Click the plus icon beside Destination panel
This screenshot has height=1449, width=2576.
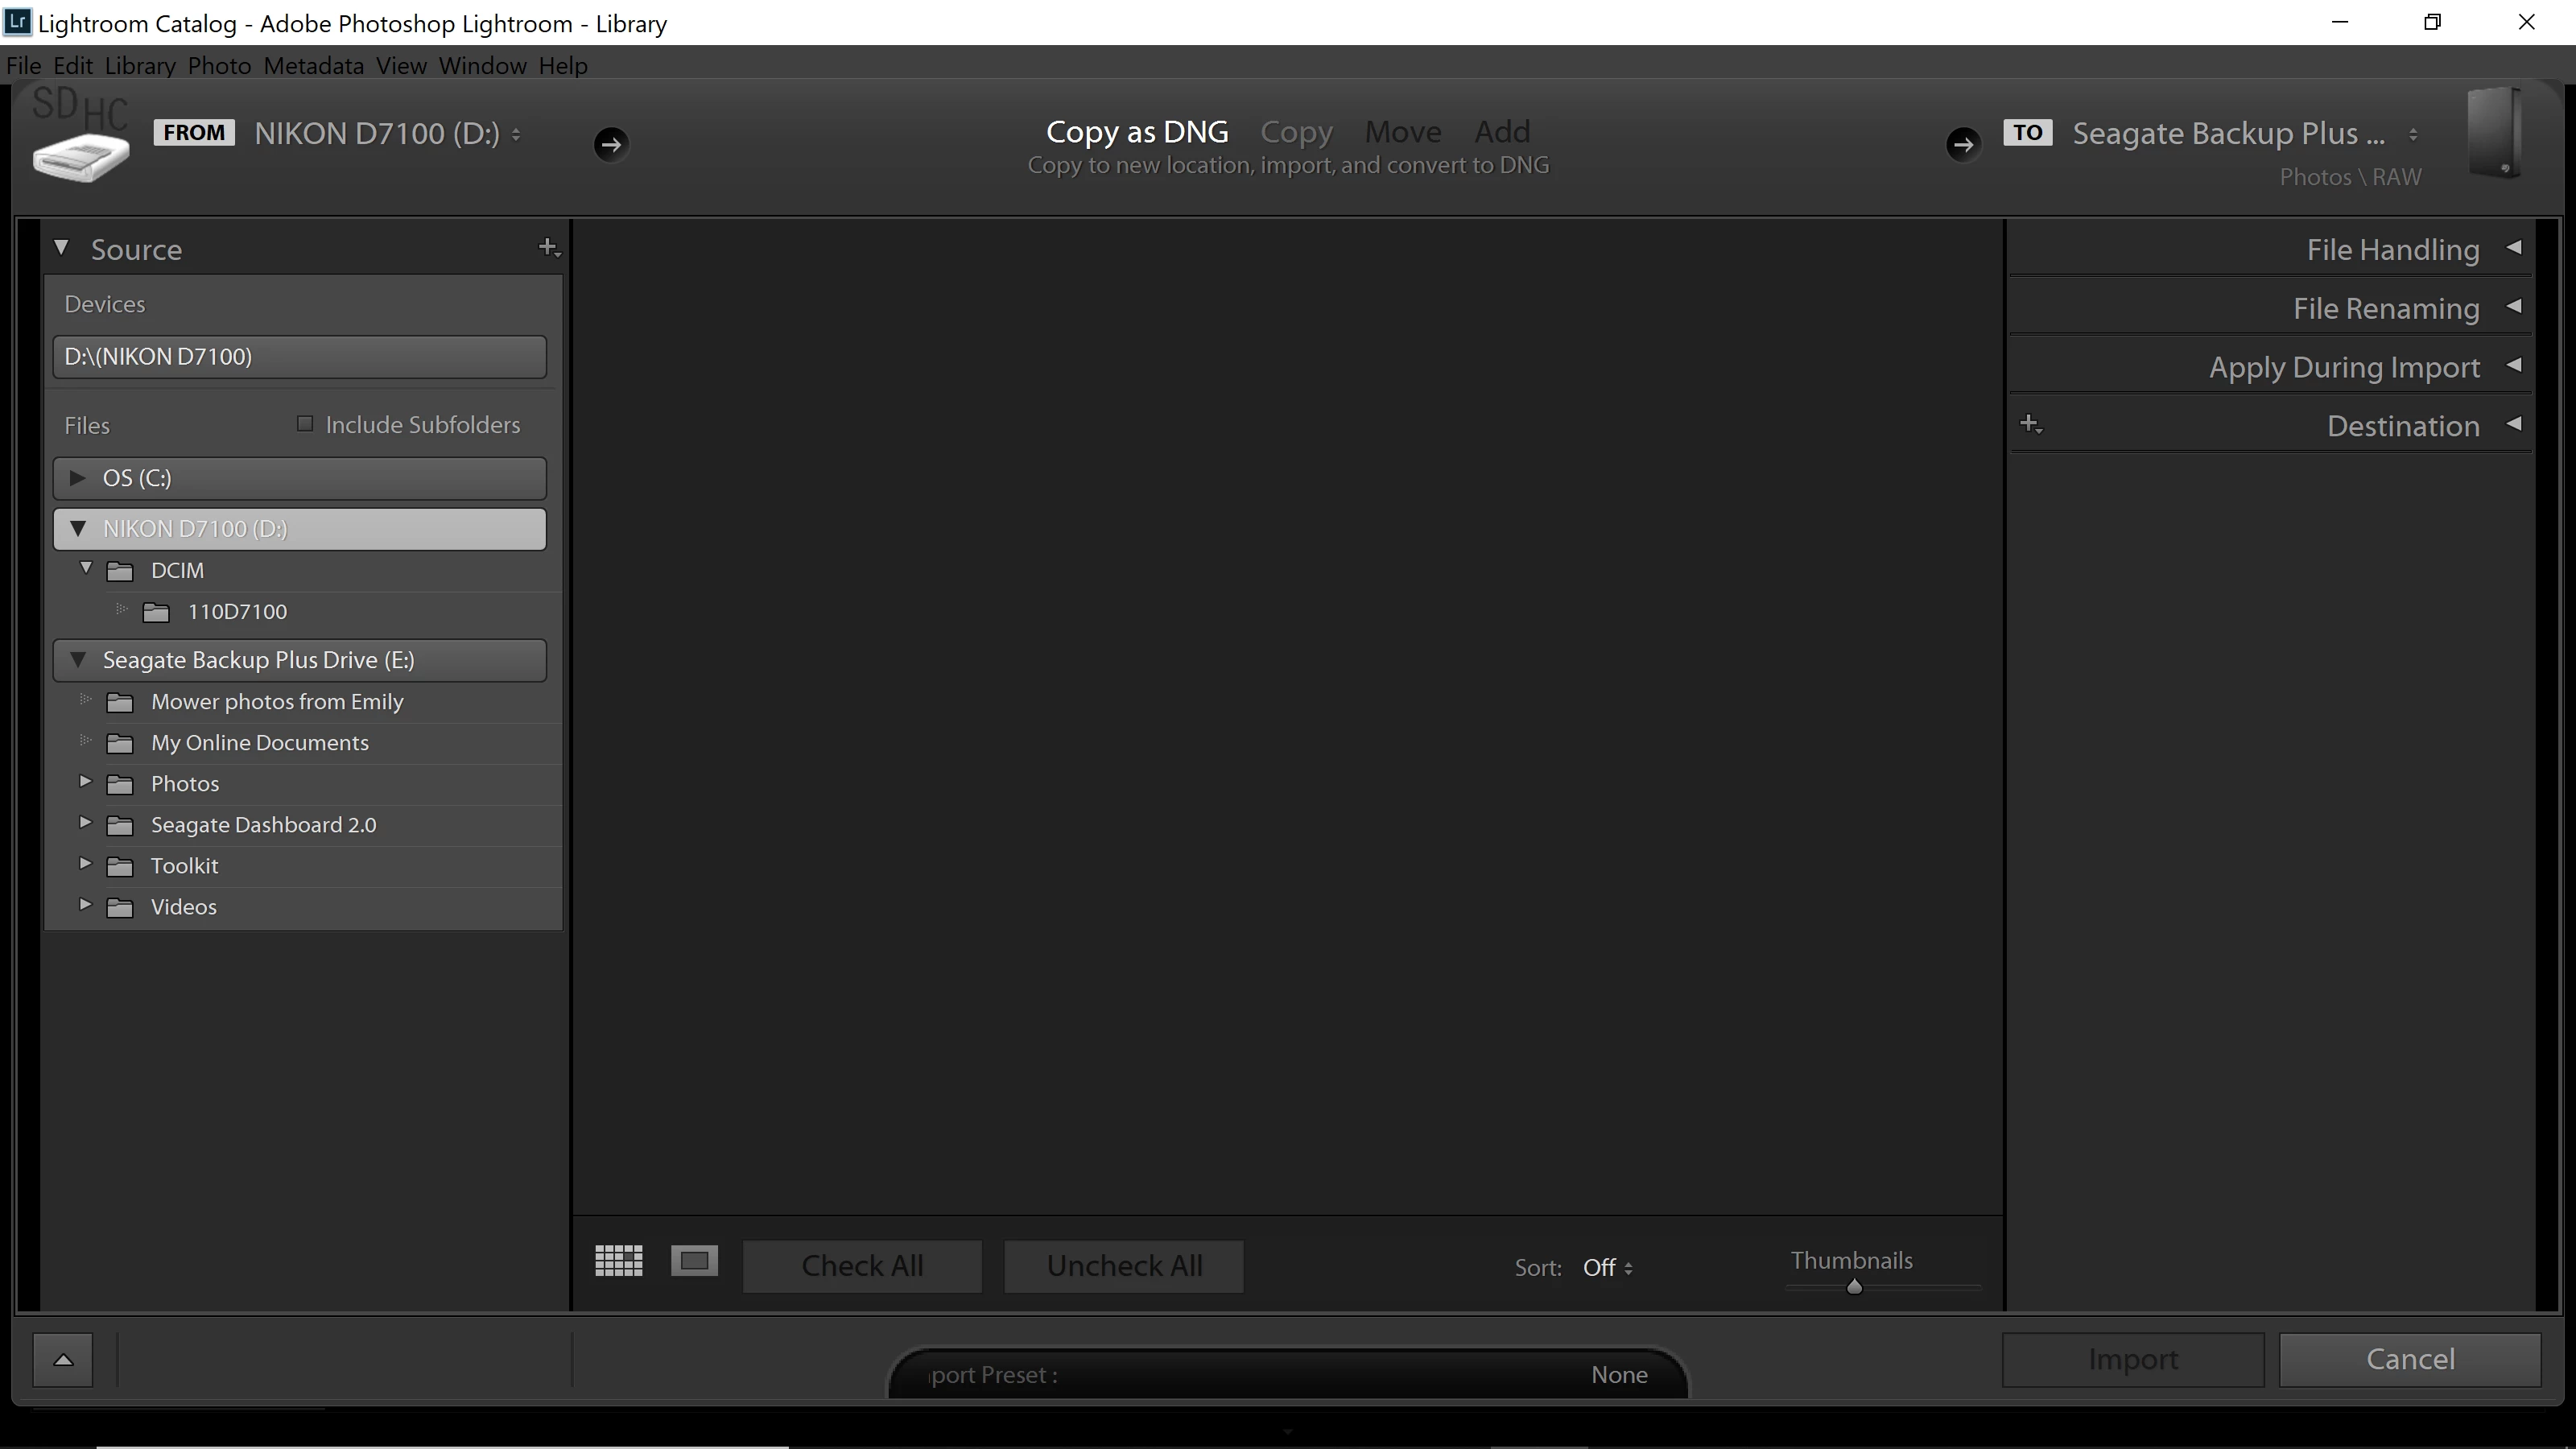coord(2030,424)
